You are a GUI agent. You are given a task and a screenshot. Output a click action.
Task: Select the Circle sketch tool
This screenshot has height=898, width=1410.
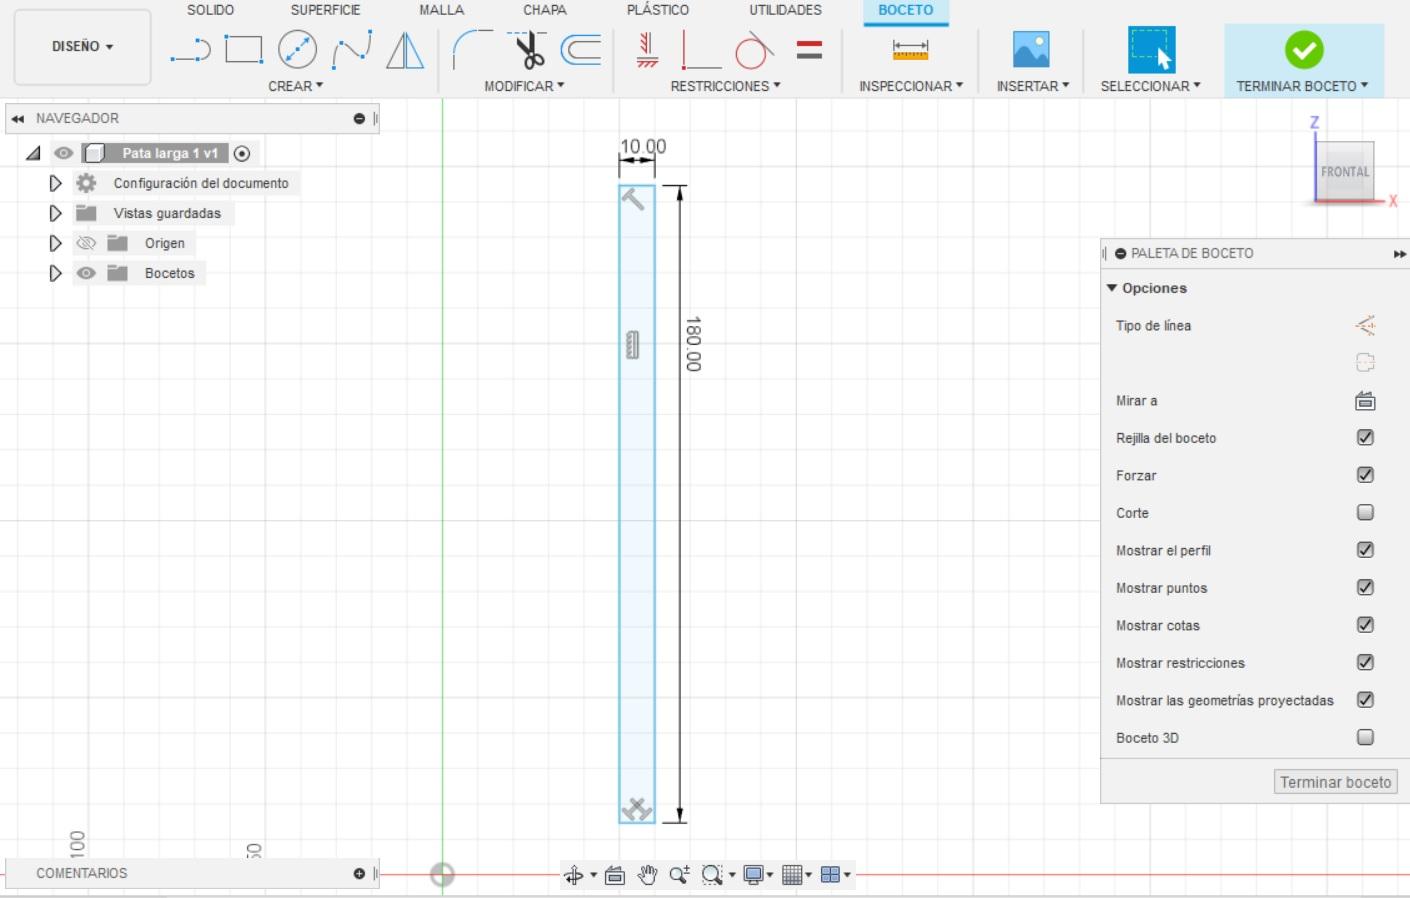click(297, 49)
